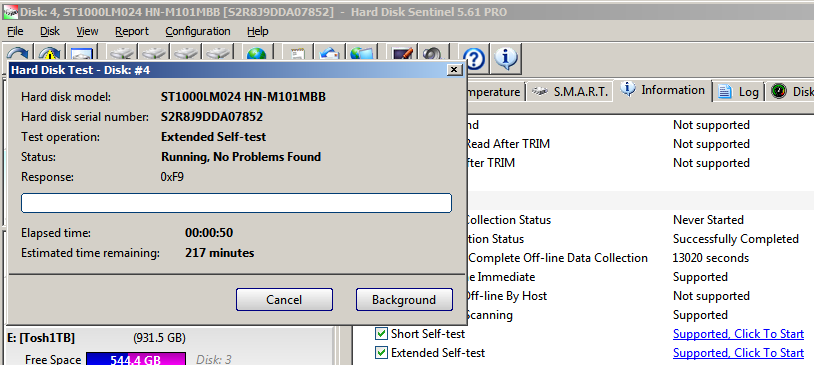The height and width of the screenshot is (365, 814).
Task: Click the disk icon on the S.M.A.R.T. tab
Action: [x=540, y=92]
